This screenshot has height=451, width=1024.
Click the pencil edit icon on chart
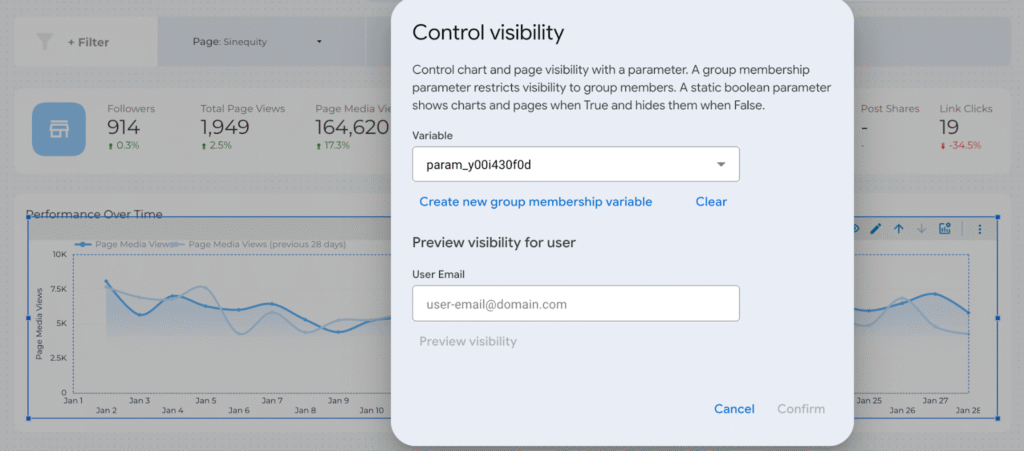(x=877, y=229)
